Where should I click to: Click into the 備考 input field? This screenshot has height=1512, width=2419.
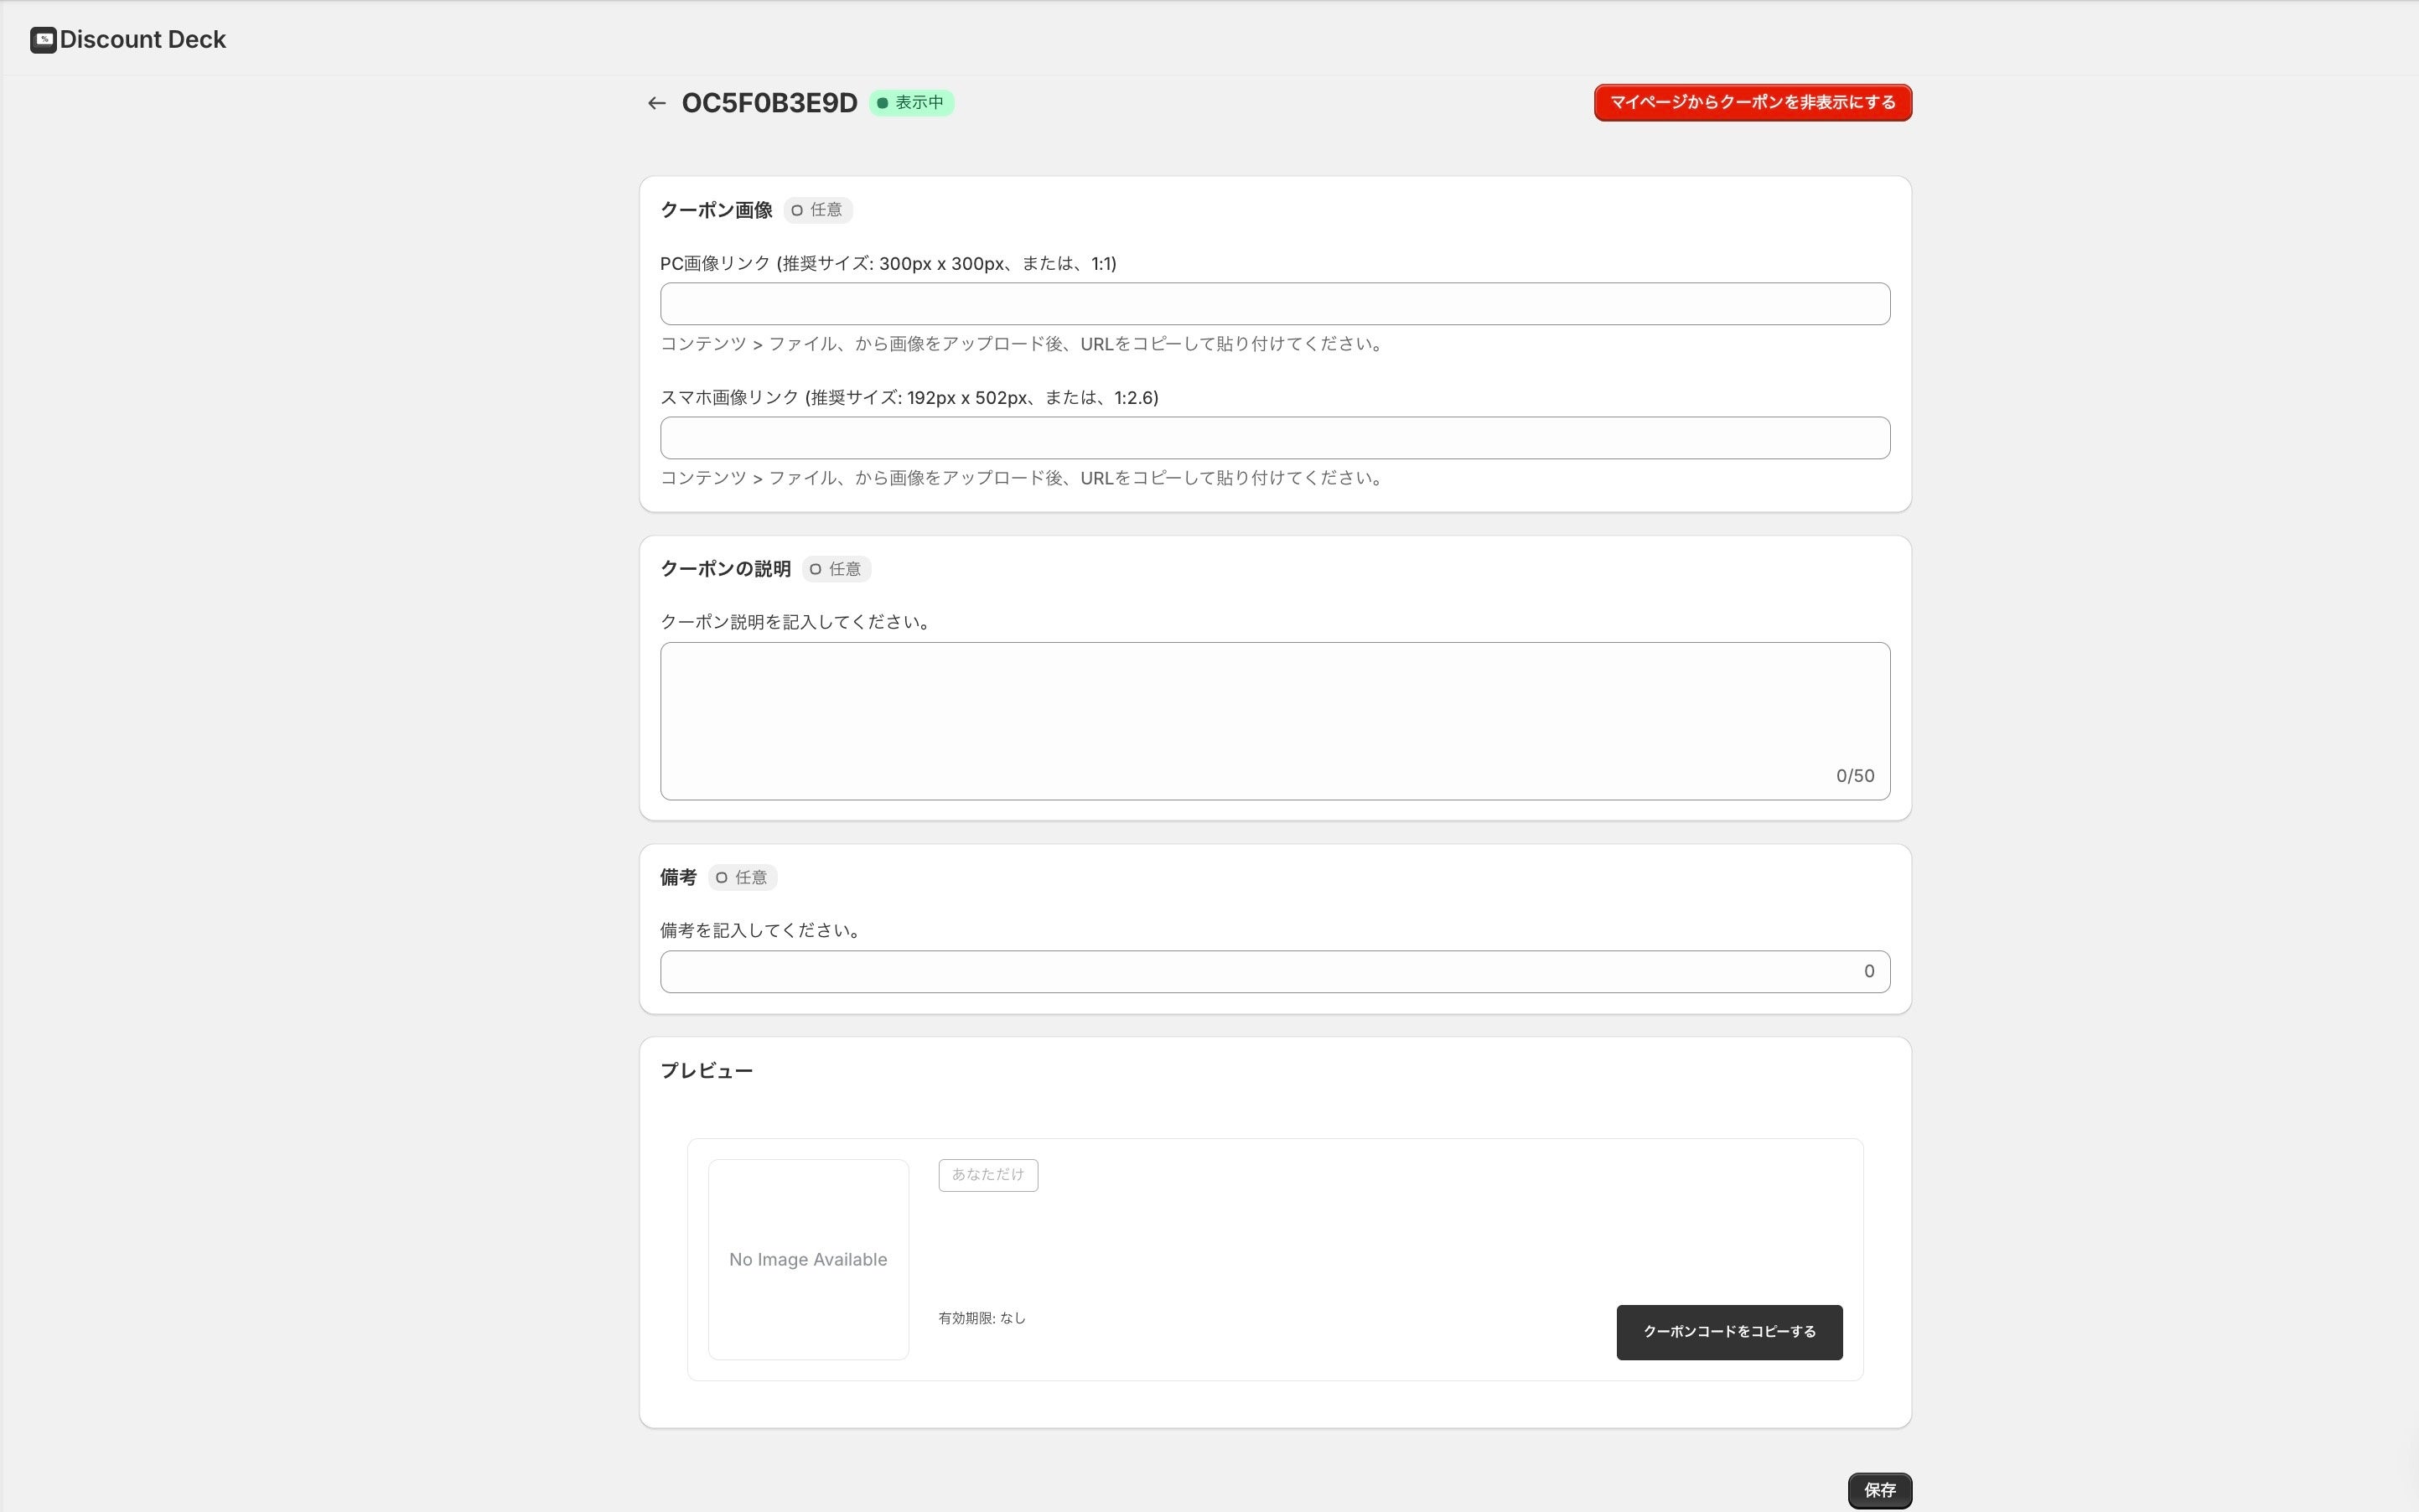[1260, 972]
